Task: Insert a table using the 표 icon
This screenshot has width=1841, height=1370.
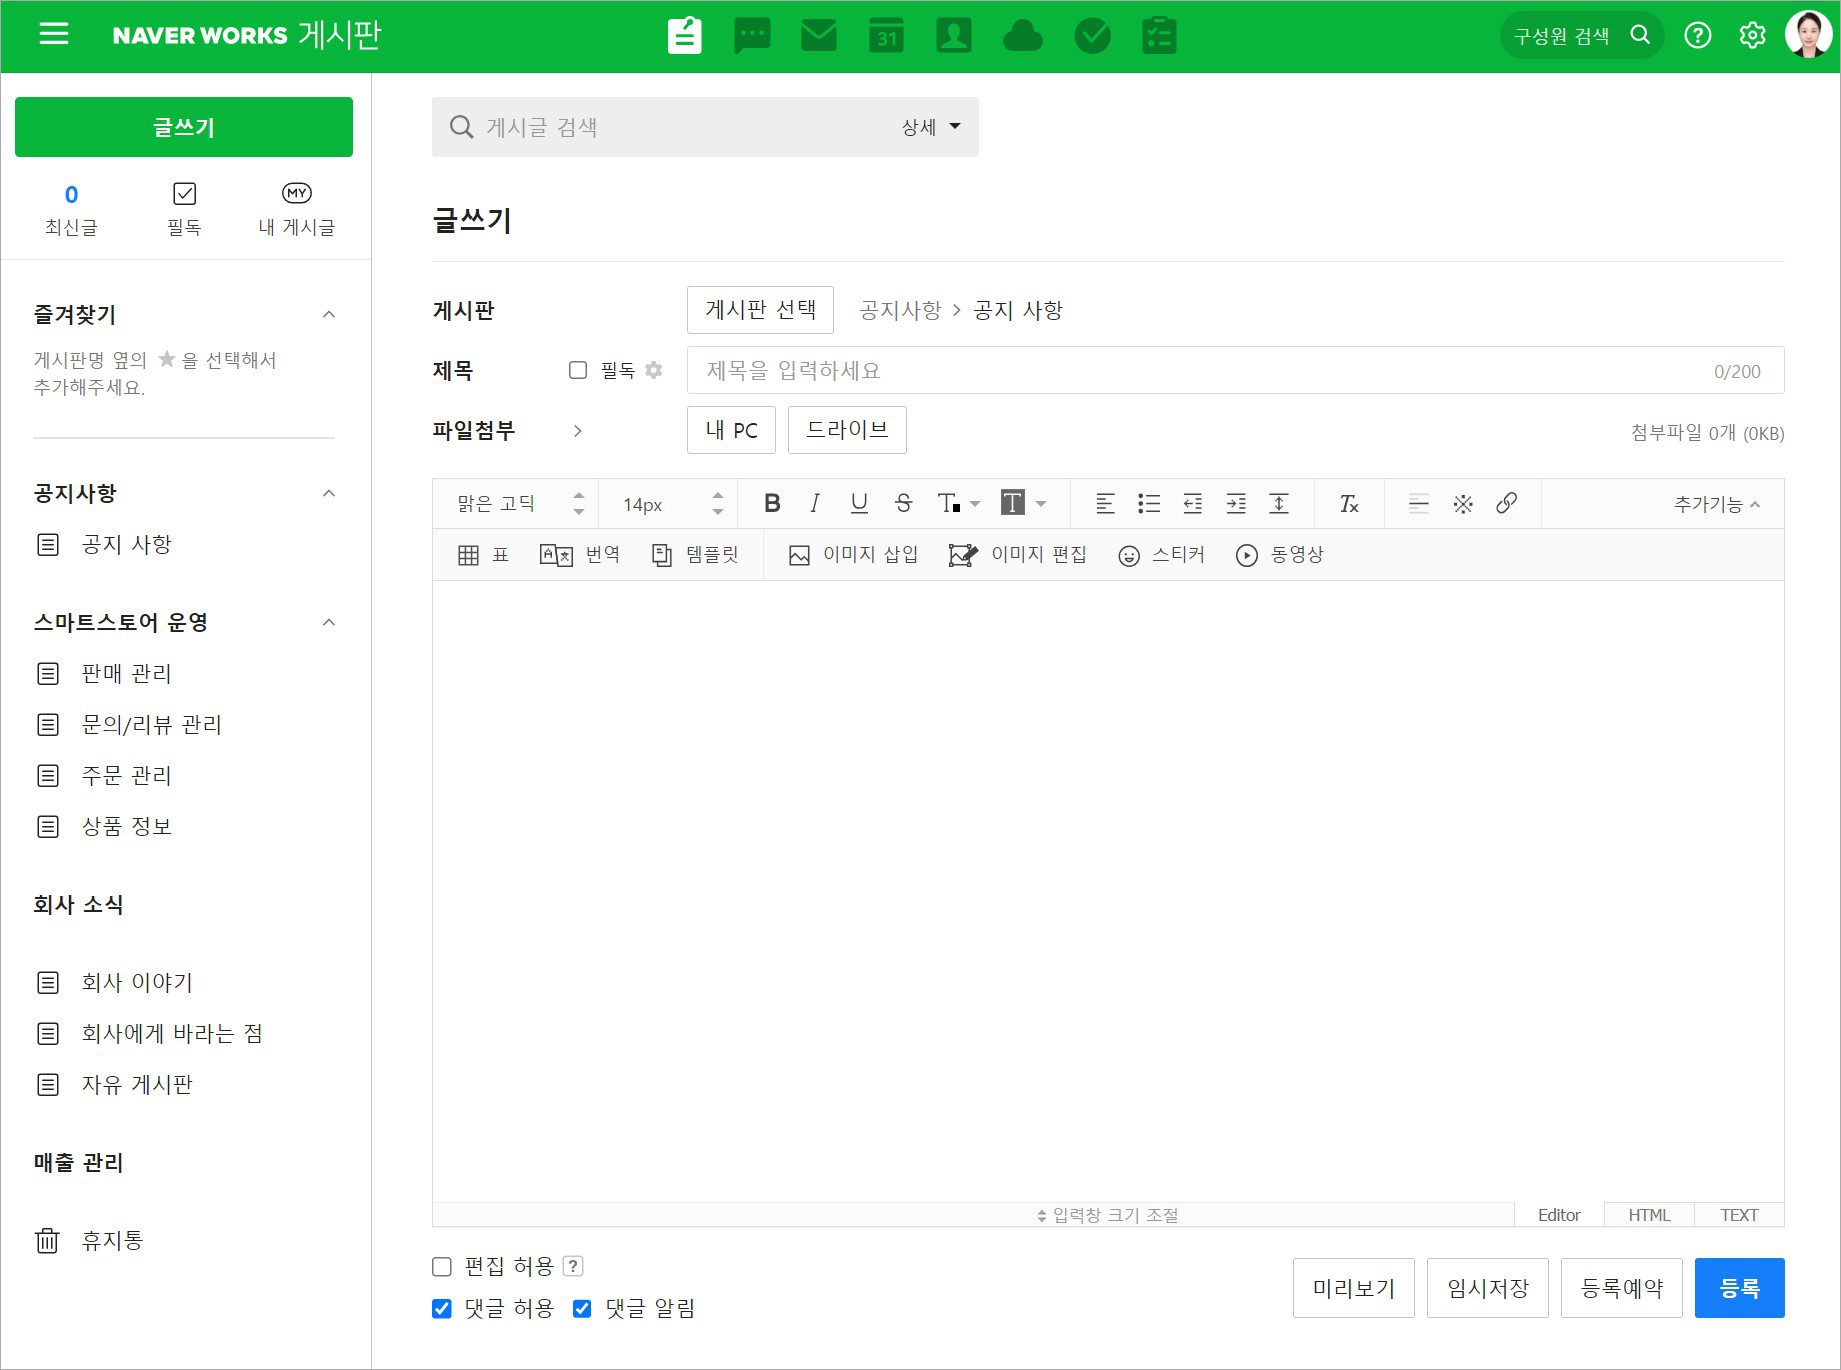Action: click(482, 554)
